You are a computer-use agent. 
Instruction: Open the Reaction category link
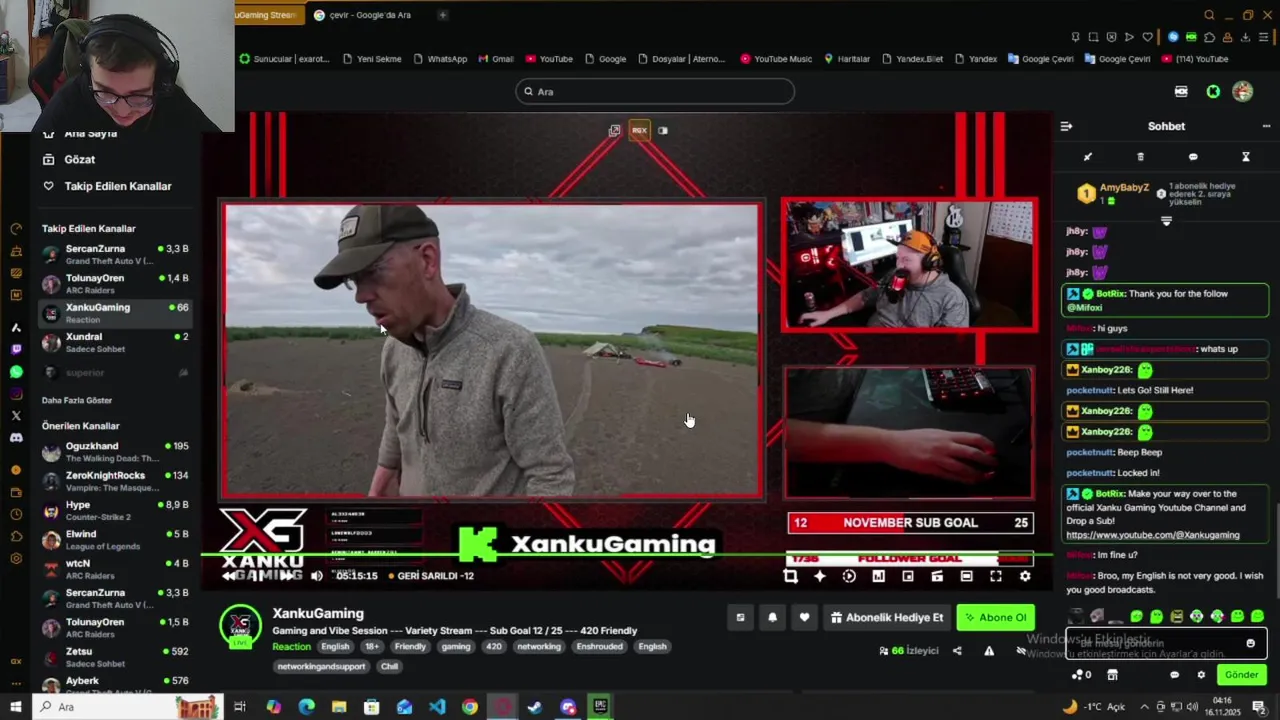(292, 646)
